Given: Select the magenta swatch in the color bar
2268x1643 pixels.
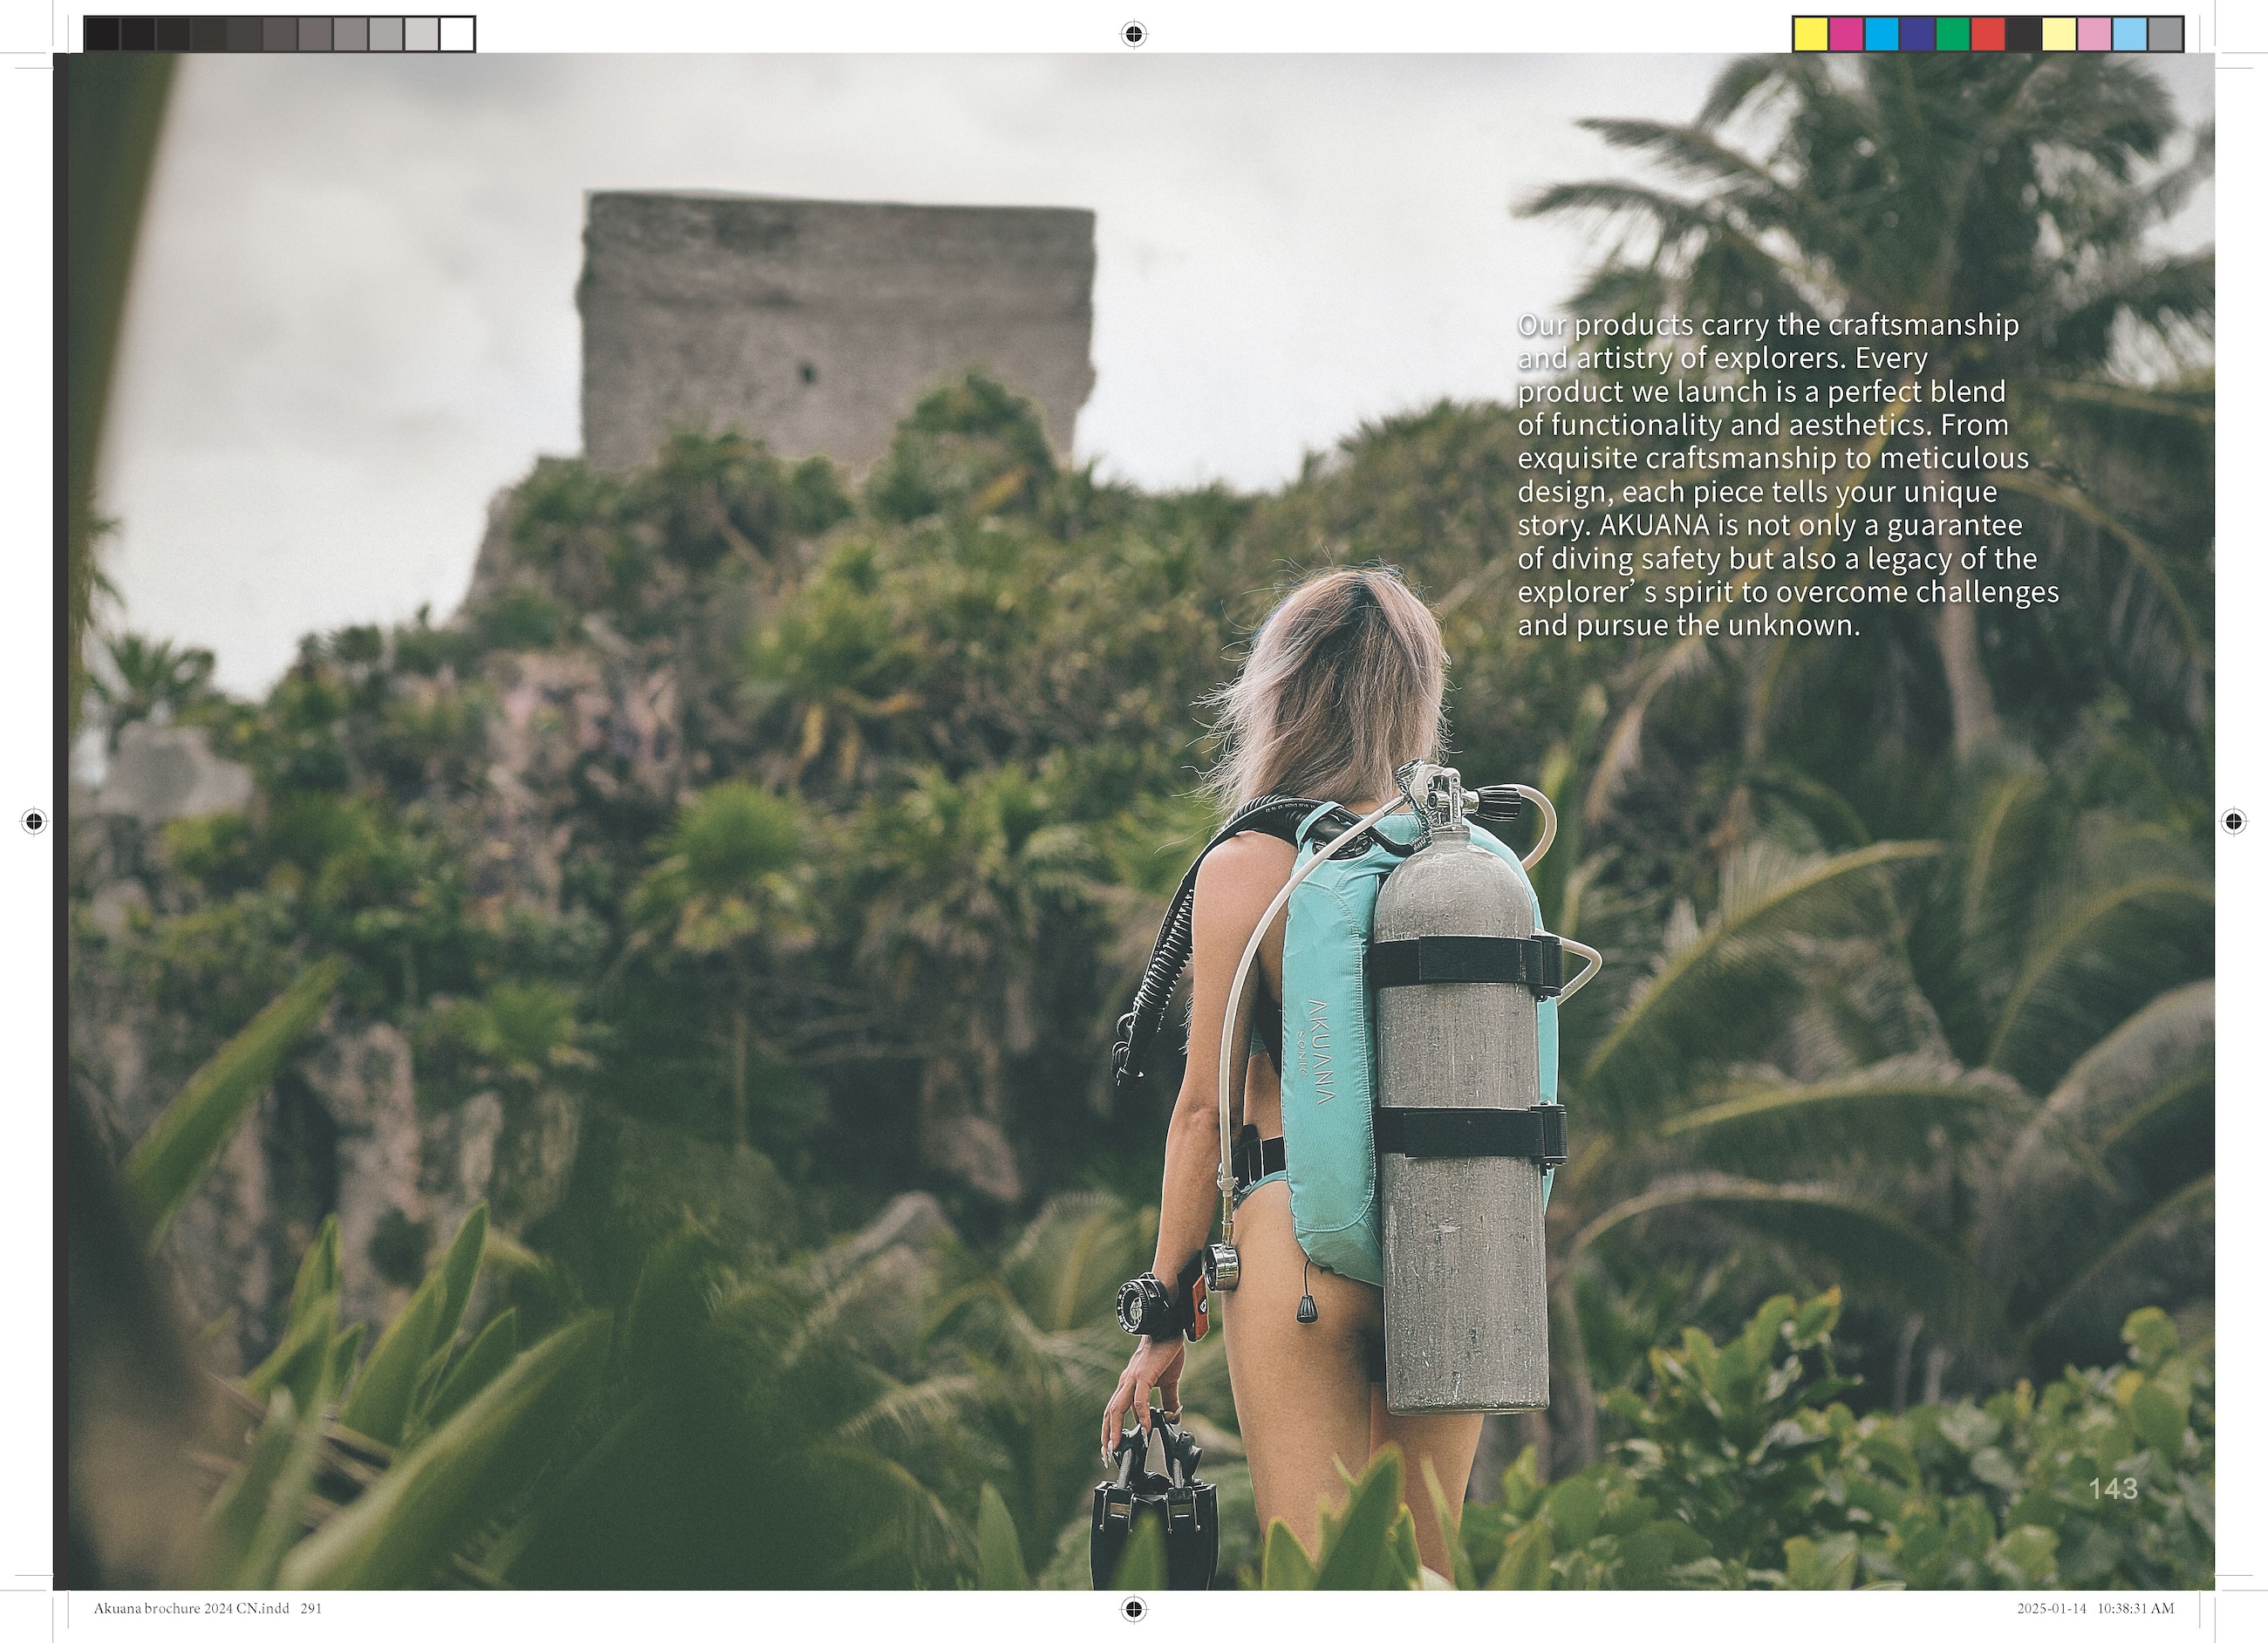Looking at the screenshot, I should coord(1846,34).
